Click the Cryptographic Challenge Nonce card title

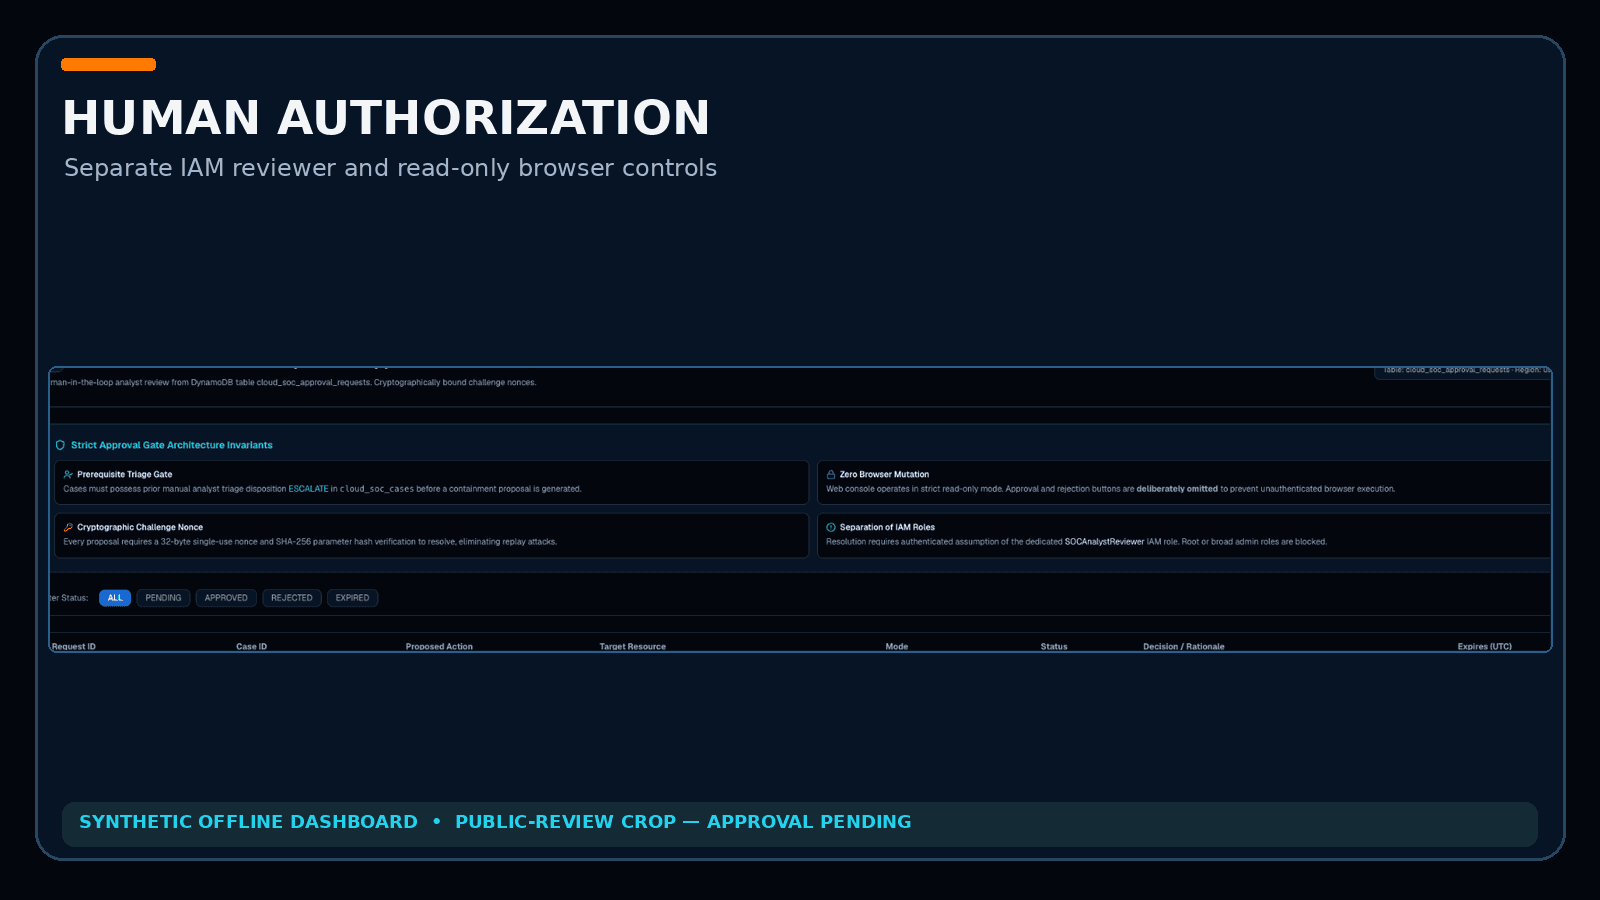tap(140, 527)
